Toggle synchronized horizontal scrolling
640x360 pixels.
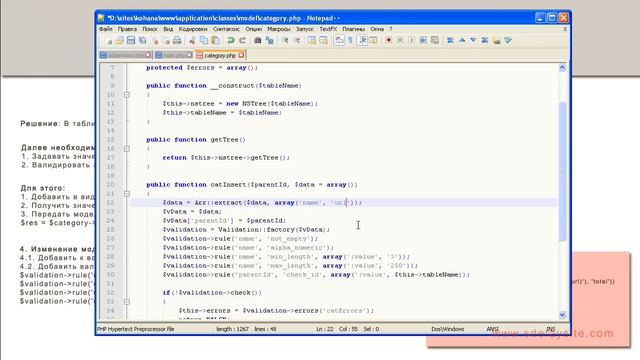(x=323, y=40)
